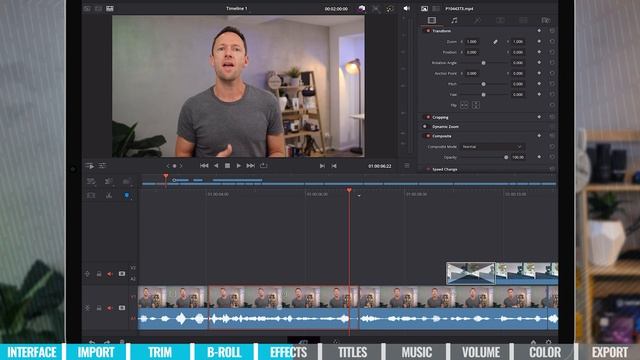
Task: Jump to the first frame
Action: 204,166
